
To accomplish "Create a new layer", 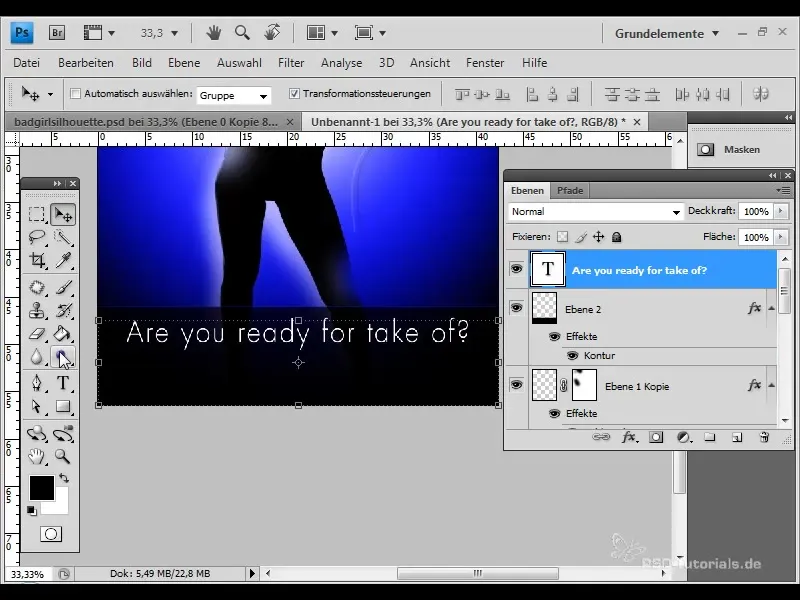I will click(x=737, y=437).
